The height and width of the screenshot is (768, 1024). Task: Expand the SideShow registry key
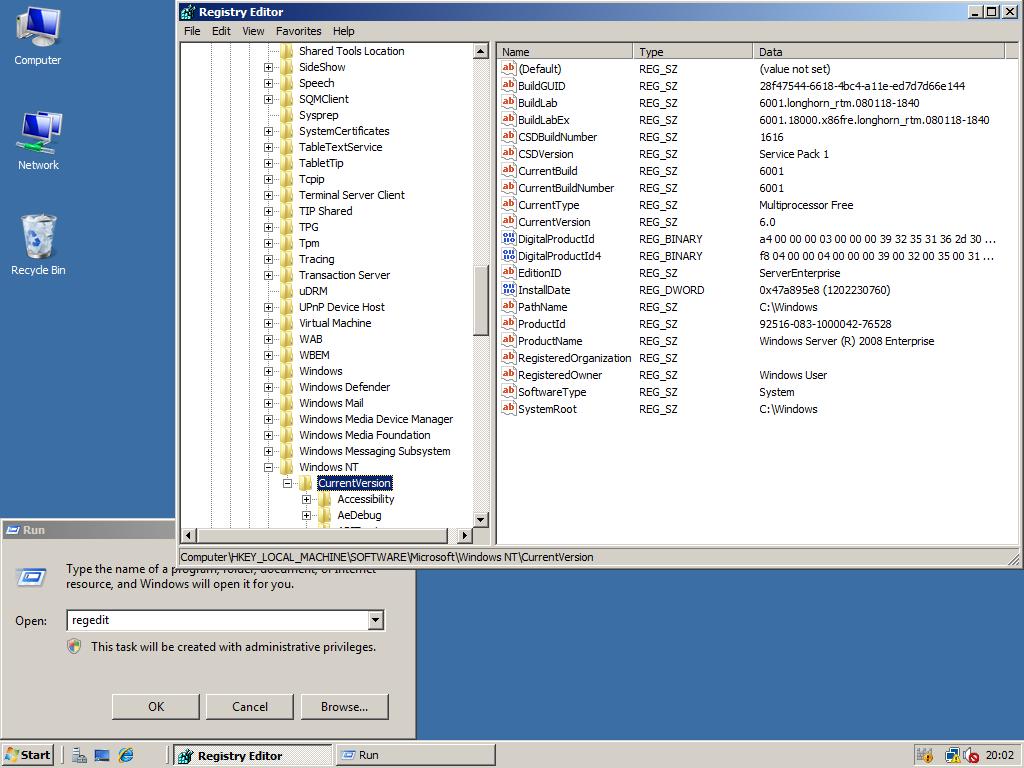[x=268, y=67]
